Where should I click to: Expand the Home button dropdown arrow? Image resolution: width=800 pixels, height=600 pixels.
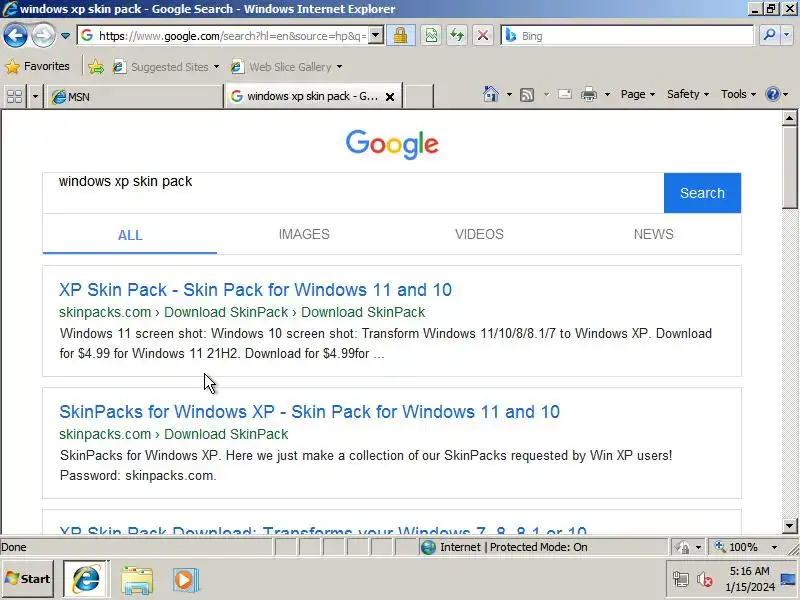(x=509, y=94)
